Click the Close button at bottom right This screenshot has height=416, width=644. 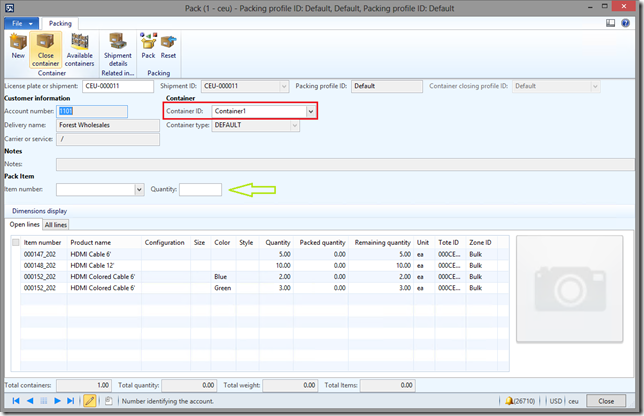click(x=606, y=400)
